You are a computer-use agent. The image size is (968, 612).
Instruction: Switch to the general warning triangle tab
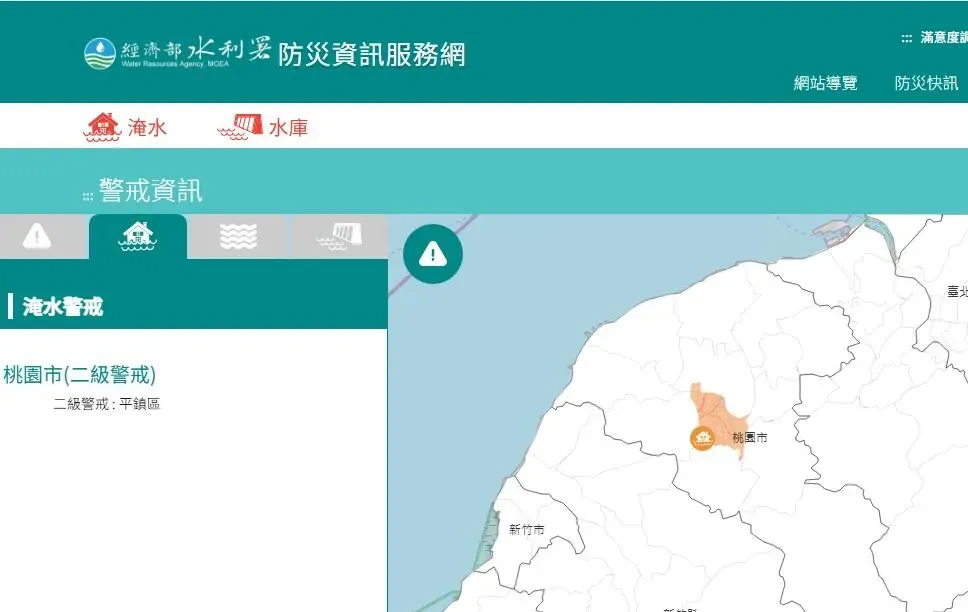pos(37,236)
